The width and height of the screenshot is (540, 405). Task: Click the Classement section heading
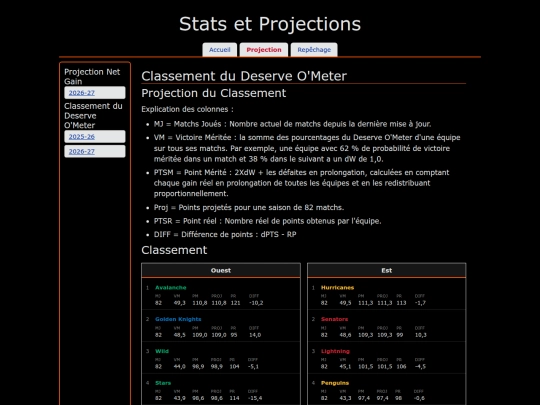174,250
